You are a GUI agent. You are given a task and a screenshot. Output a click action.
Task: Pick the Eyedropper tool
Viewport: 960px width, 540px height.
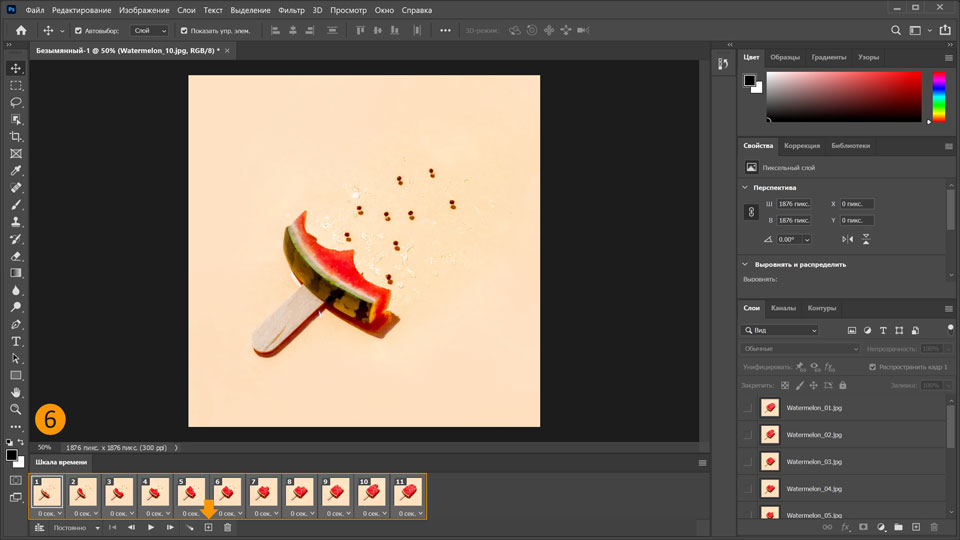click(16, 171)
